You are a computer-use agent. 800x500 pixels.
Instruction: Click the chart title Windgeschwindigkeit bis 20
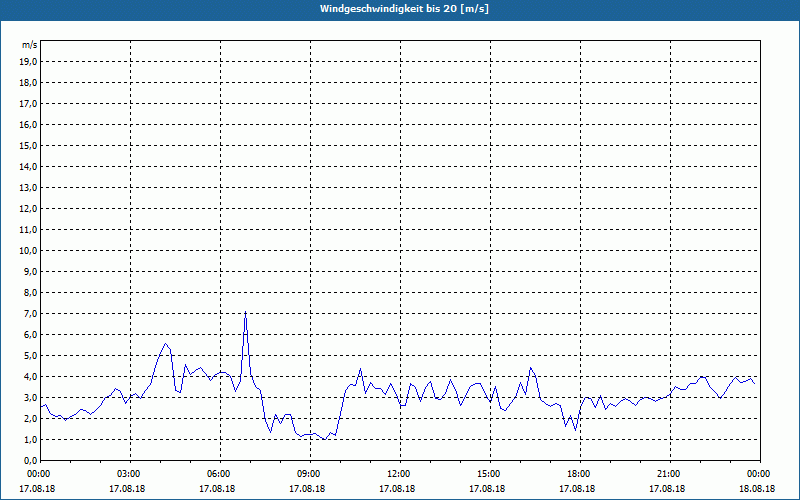point(400,9)
